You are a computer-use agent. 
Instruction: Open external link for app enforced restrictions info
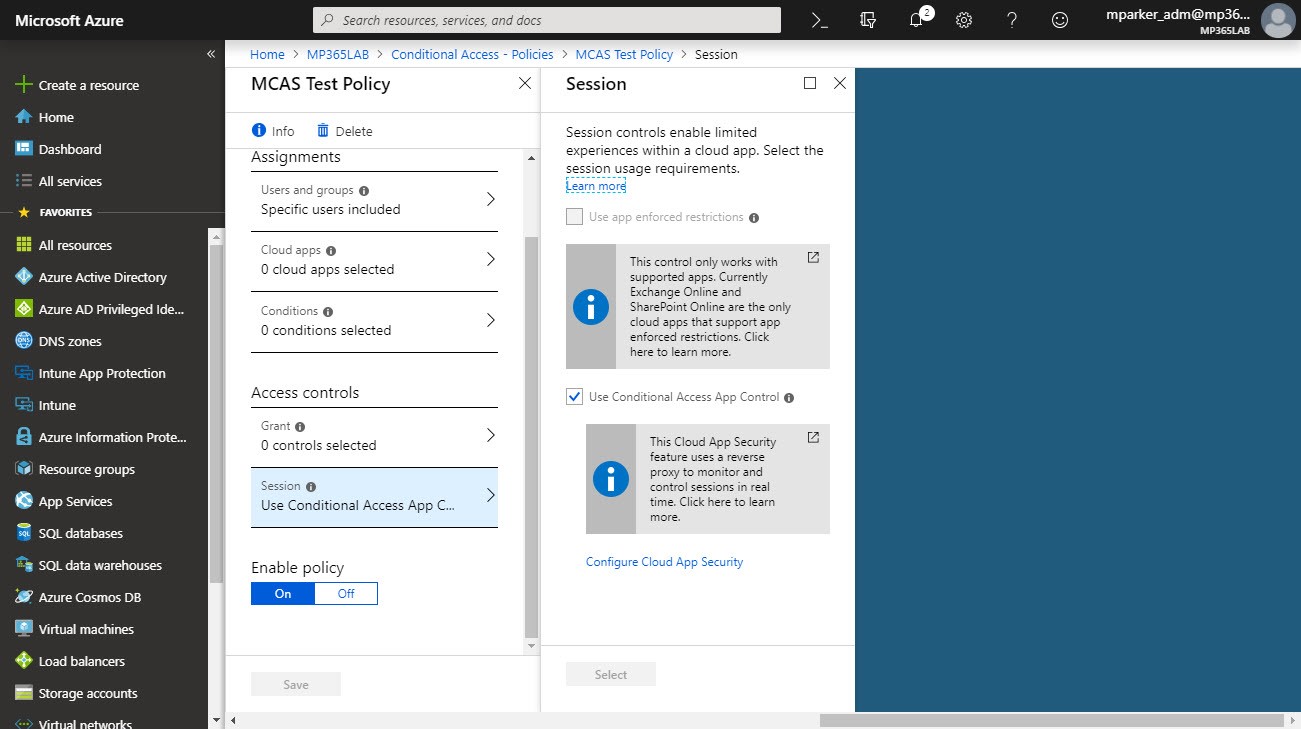click(x=813, y=257)
